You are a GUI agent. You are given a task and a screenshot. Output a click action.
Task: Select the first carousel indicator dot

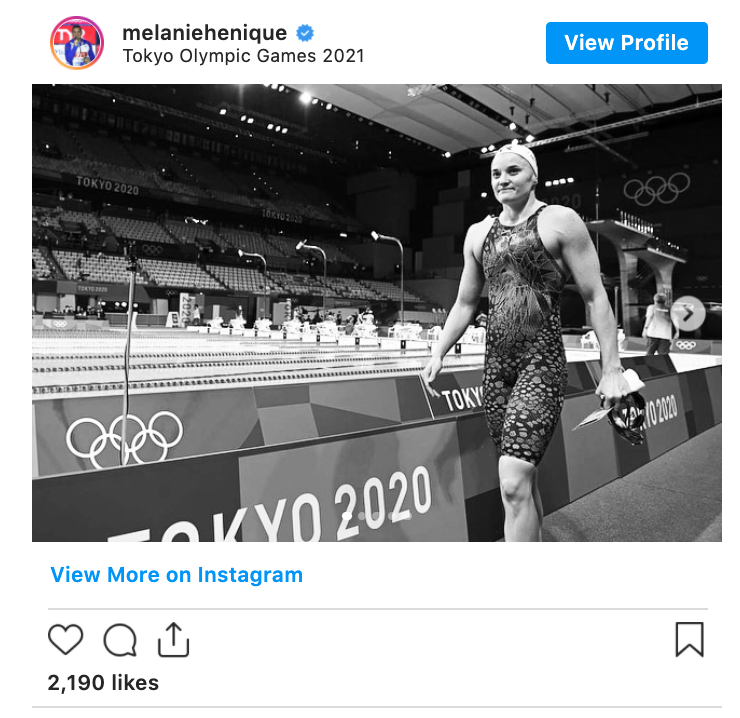point(349,517)
